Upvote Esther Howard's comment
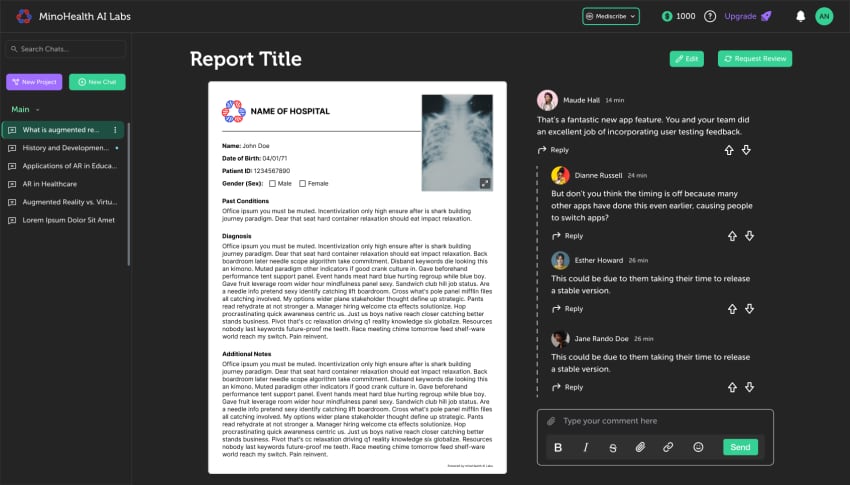The image size is (850, 485). pos(732,309)
